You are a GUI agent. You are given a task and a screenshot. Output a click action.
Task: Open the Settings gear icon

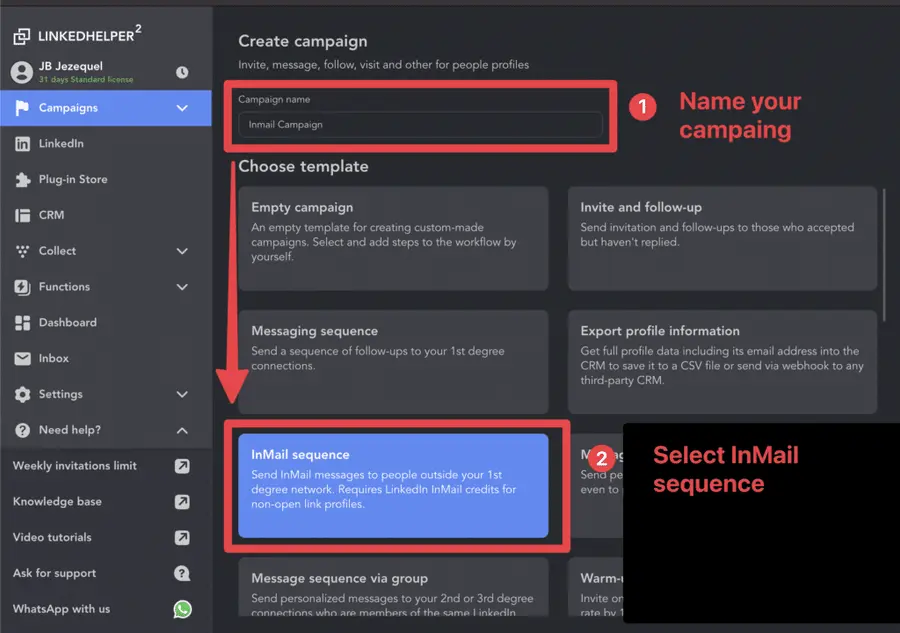click(x=22, y=394)
